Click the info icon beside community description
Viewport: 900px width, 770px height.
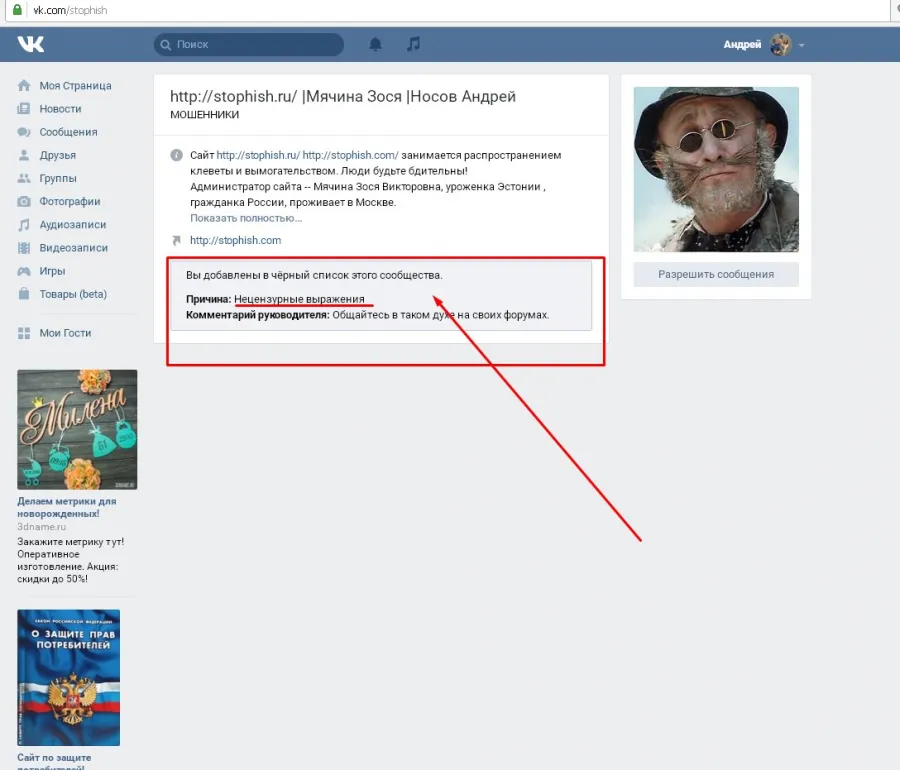[x=176, y=155]
